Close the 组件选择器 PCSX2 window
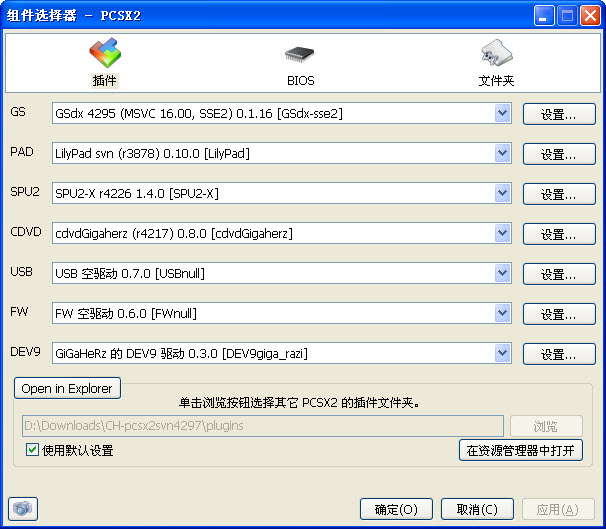This screenshot has height=529, width=606. (591, 16)
